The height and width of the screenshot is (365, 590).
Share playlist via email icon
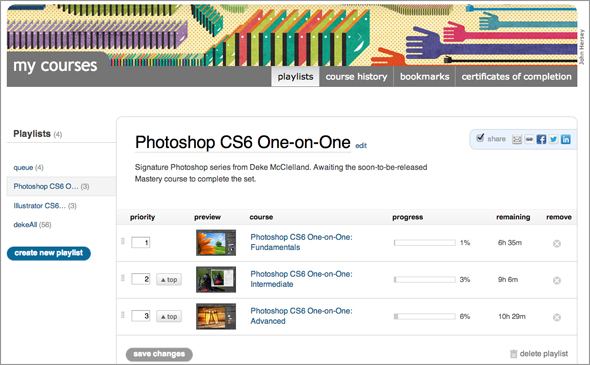point(517,140)
